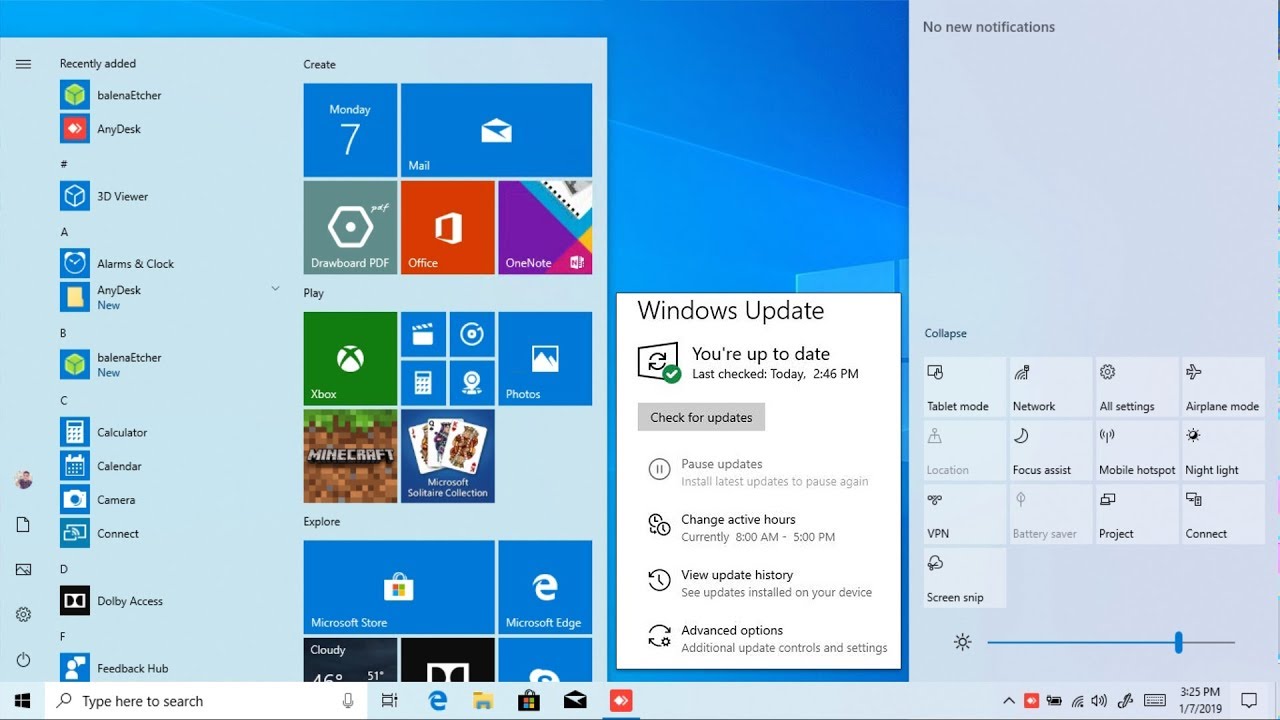
Task: Open the Xbox tile
Action: [350, 359]
